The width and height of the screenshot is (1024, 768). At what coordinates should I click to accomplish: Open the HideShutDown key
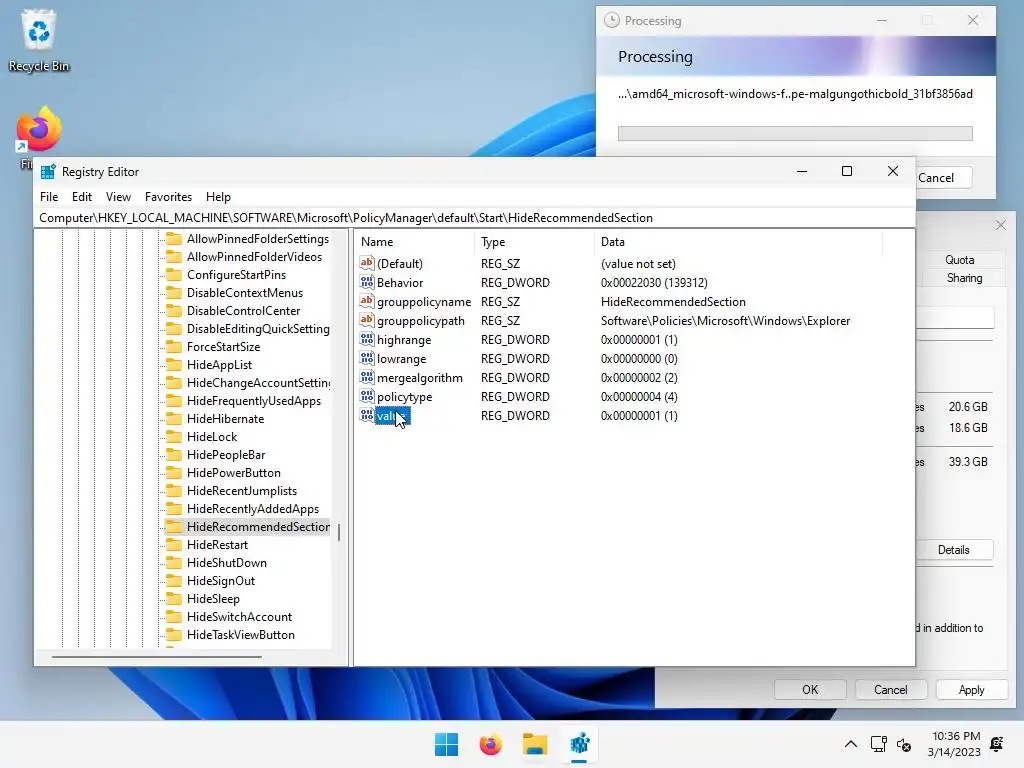pyautogui.click(x=227, y=562)
